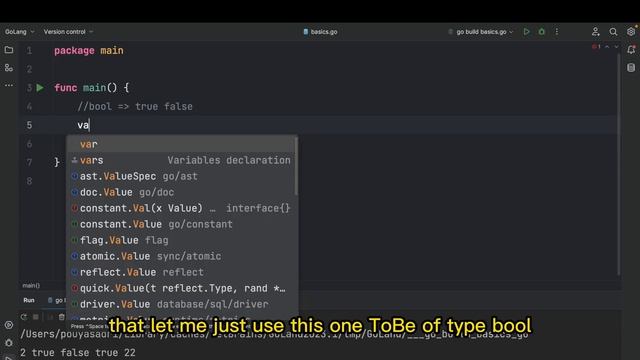Choose 'driver.Value database/sql/driver' completion

(x=181, y=304)
